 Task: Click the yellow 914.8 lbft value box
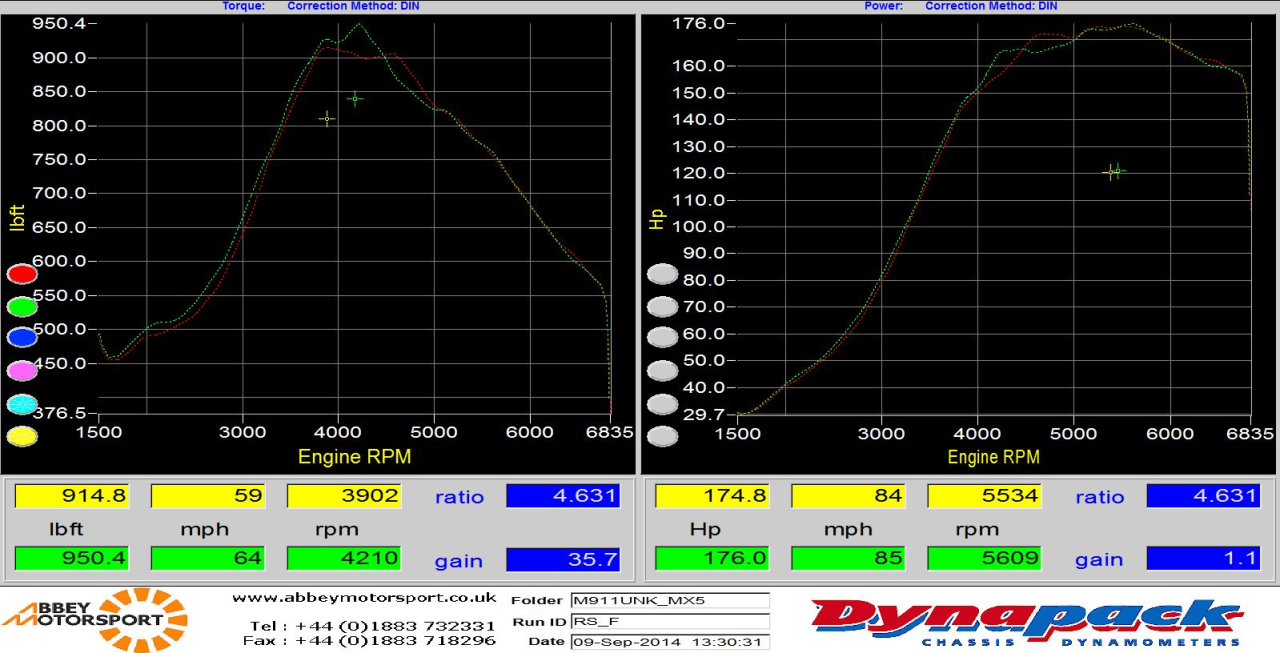point(71,495)
